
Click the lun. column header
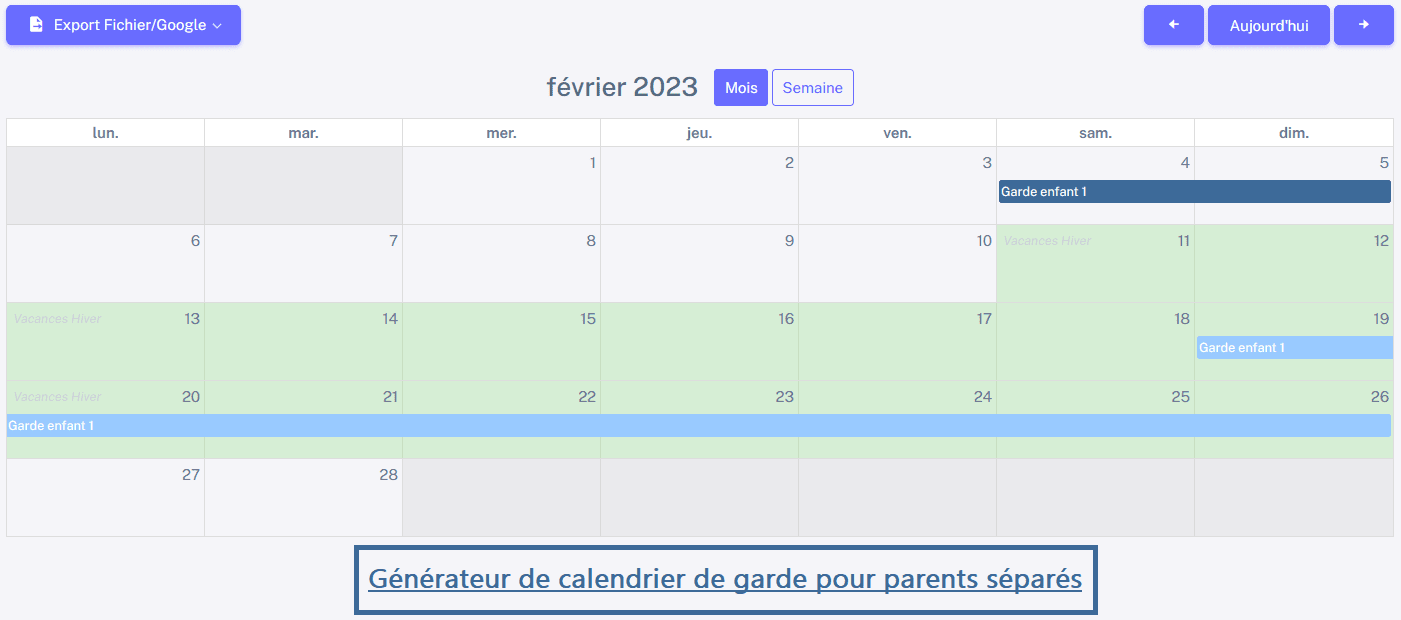(105, 133)
